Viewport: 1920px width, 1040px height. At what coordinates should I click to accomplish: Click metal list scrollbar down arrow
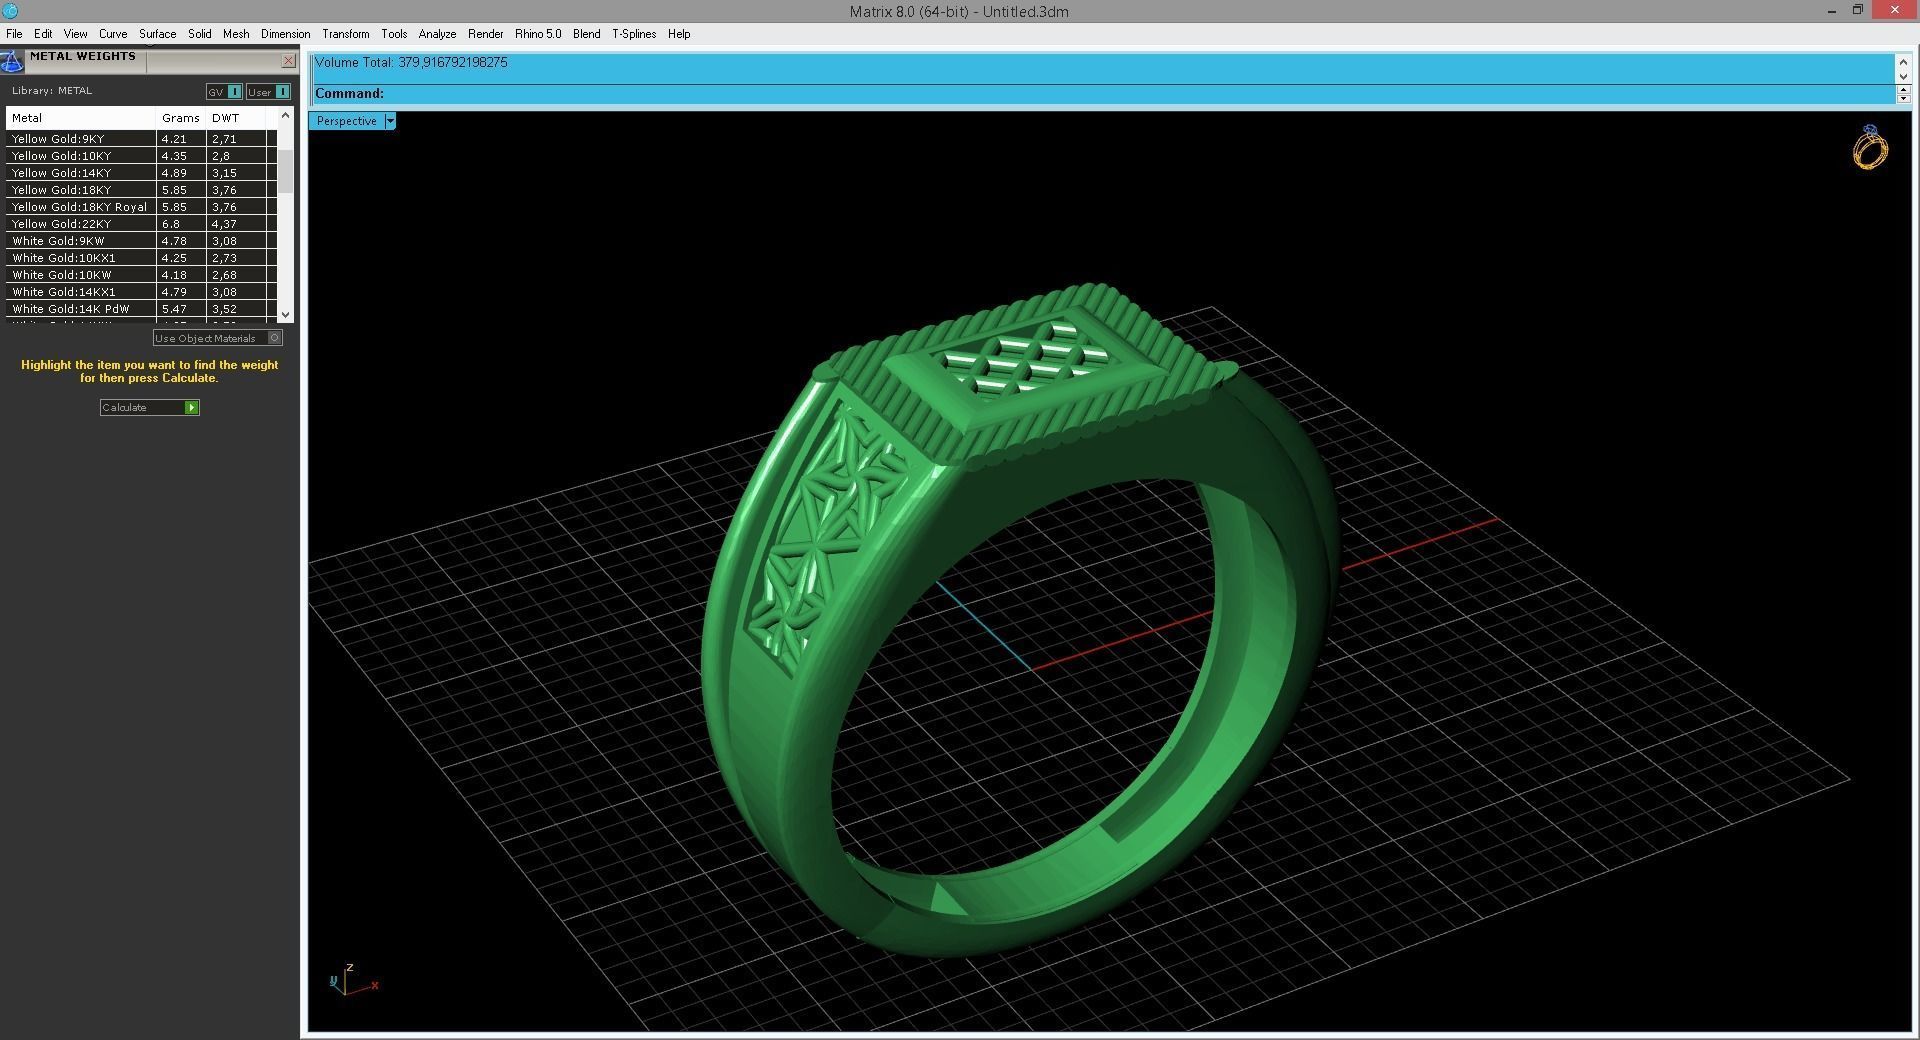286,314
